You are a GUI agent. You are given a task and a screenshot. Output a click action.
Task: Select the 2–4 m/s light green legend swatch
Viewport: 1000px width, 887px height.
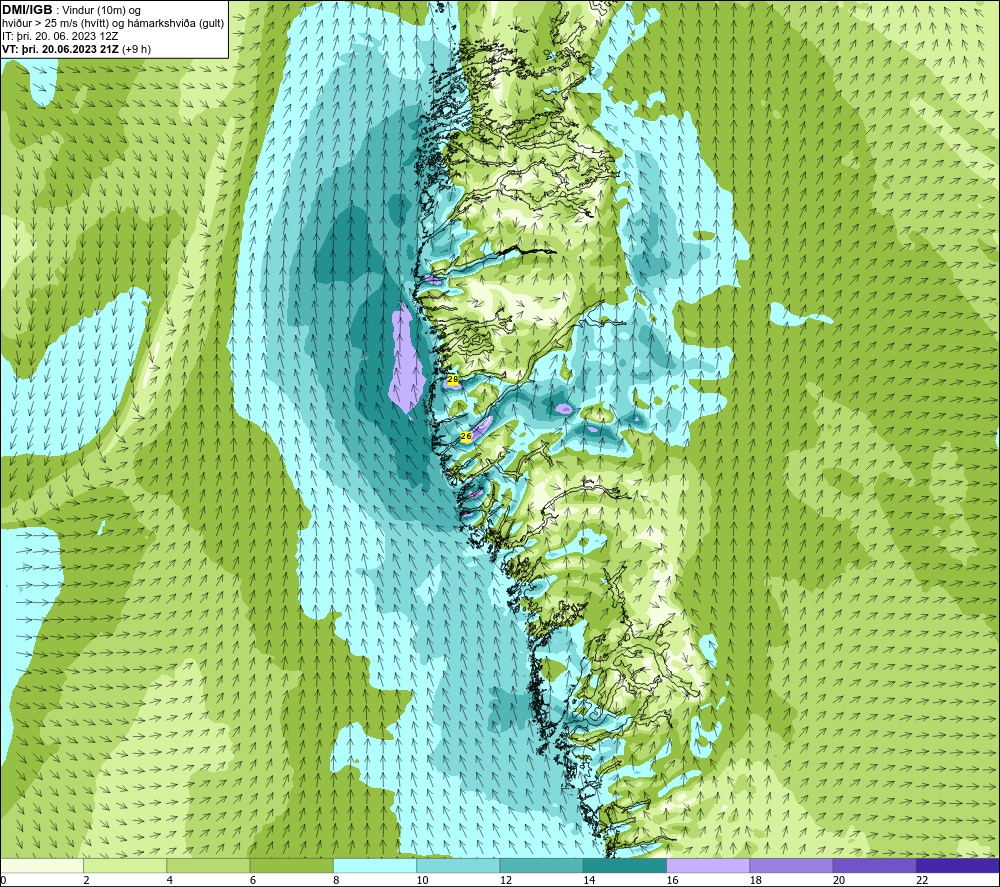click(x=125, y=865)
